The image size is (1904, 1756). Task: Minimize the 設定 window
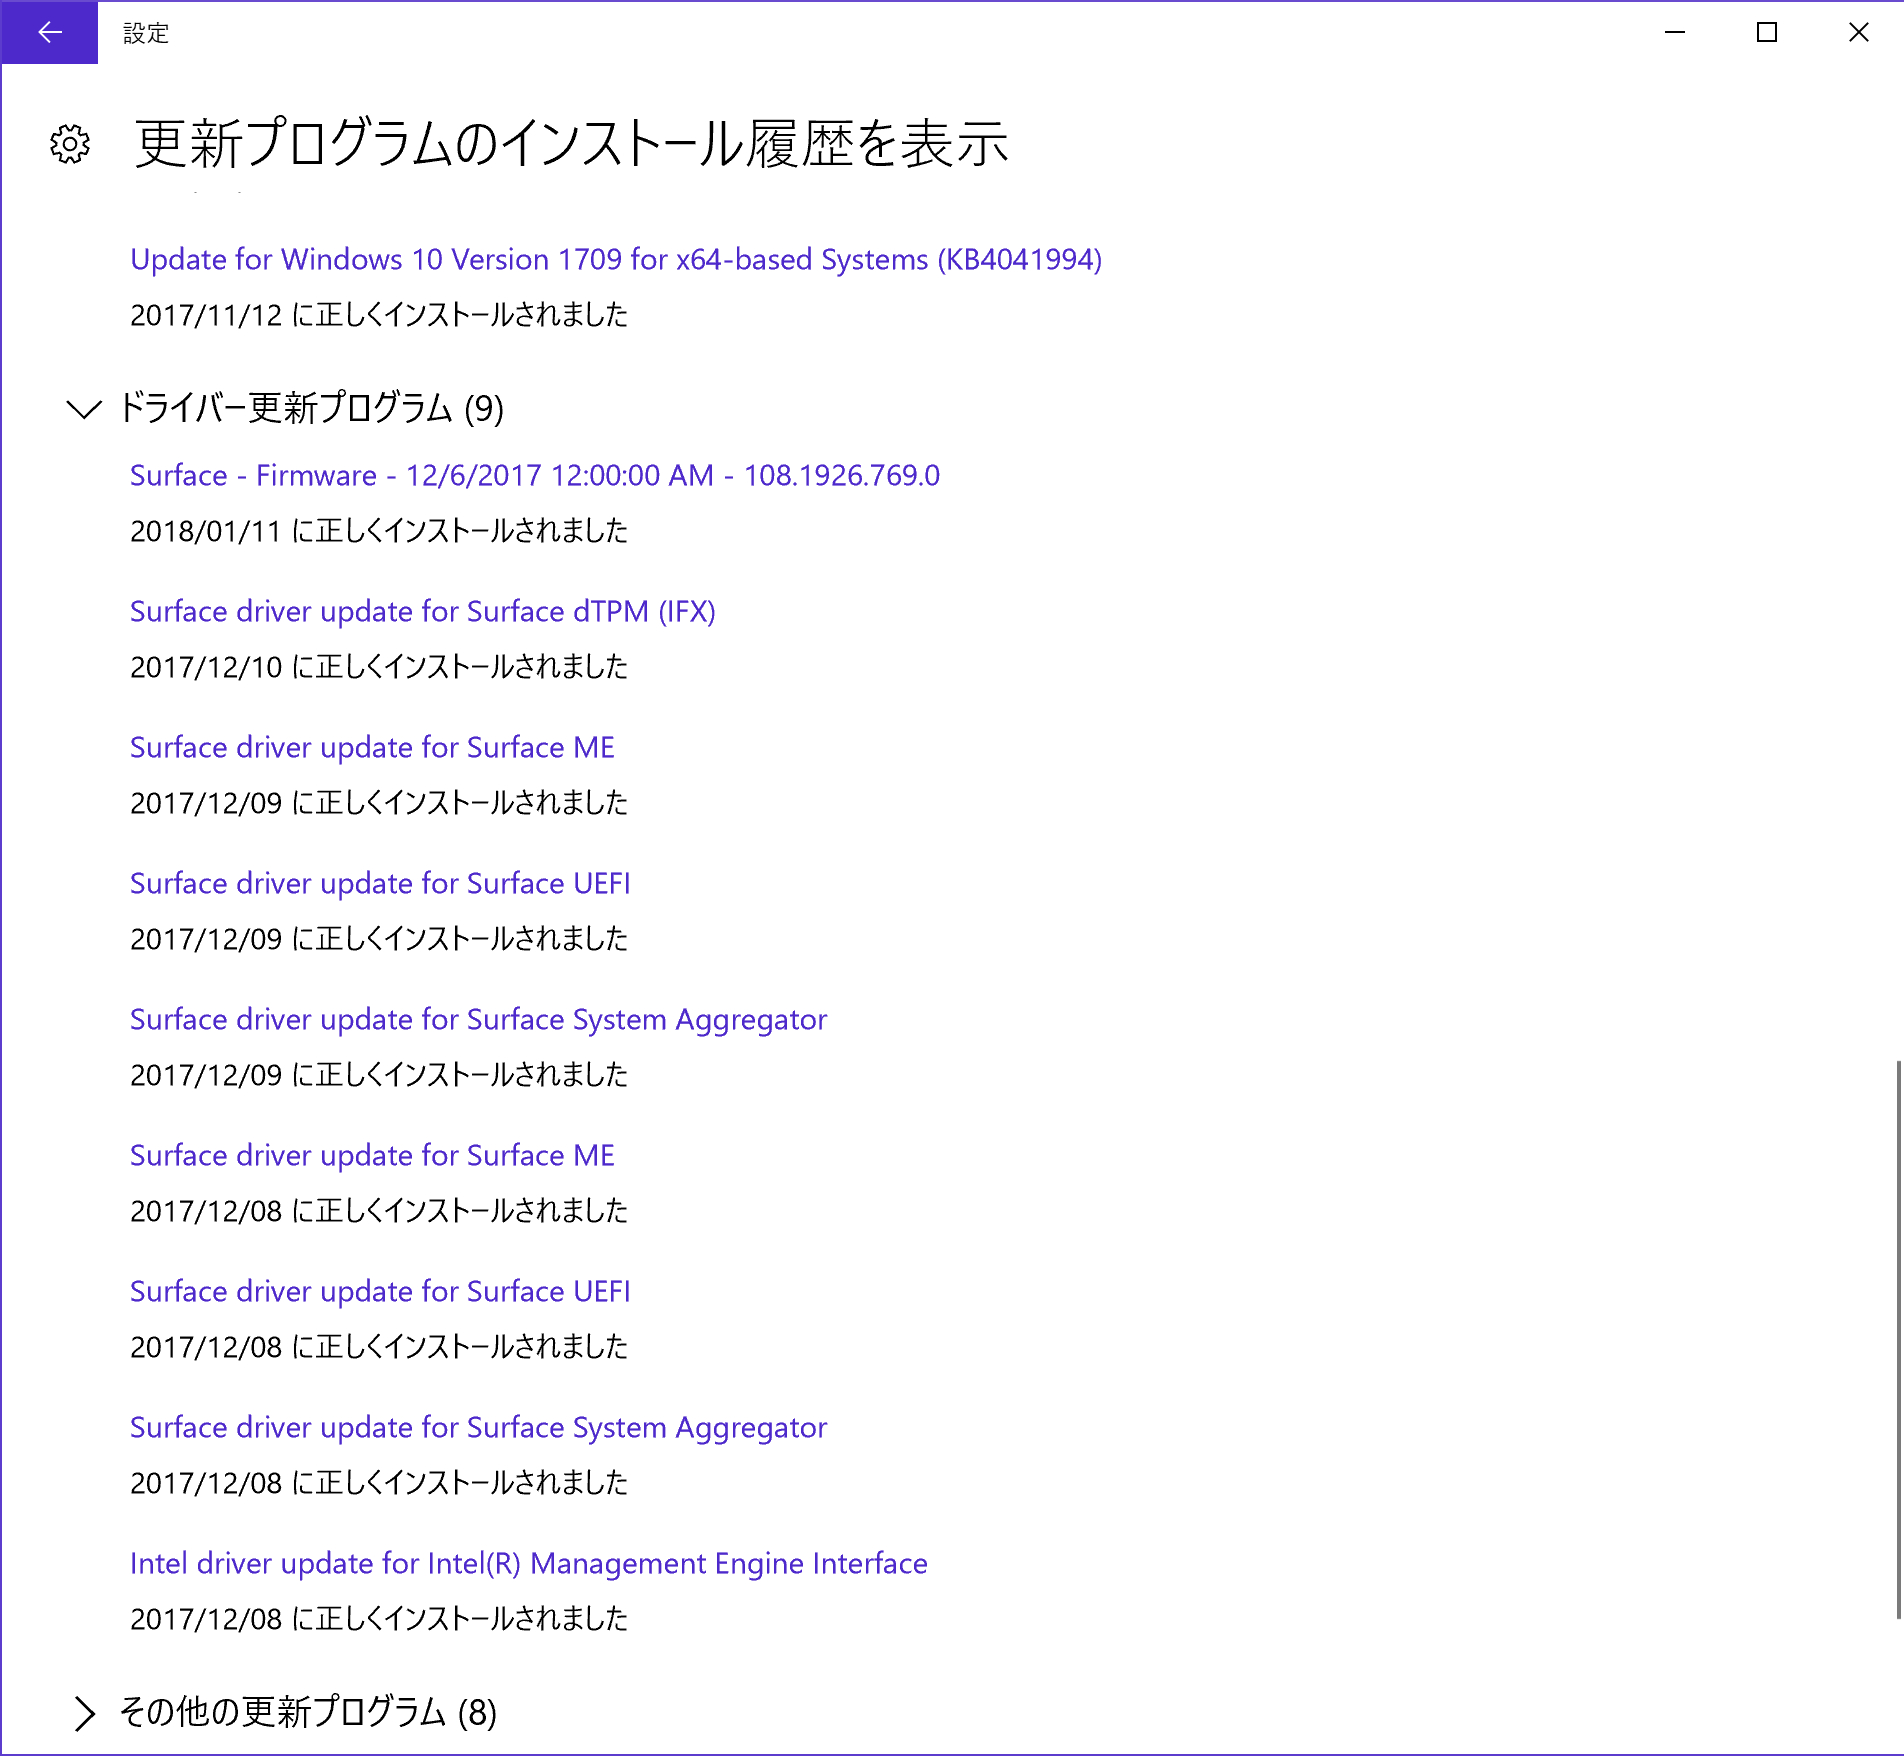point(1675,33)
